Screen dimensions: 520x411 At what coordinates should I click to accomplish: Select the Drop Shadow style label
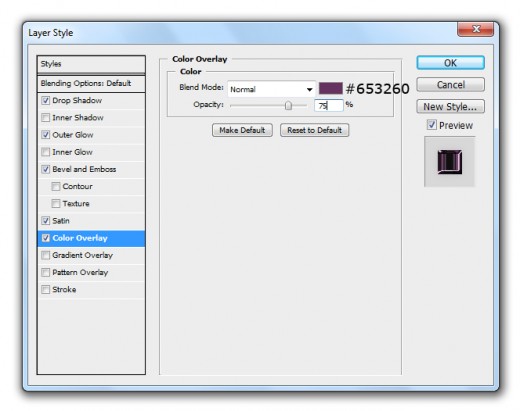click(x=77, y=100)
